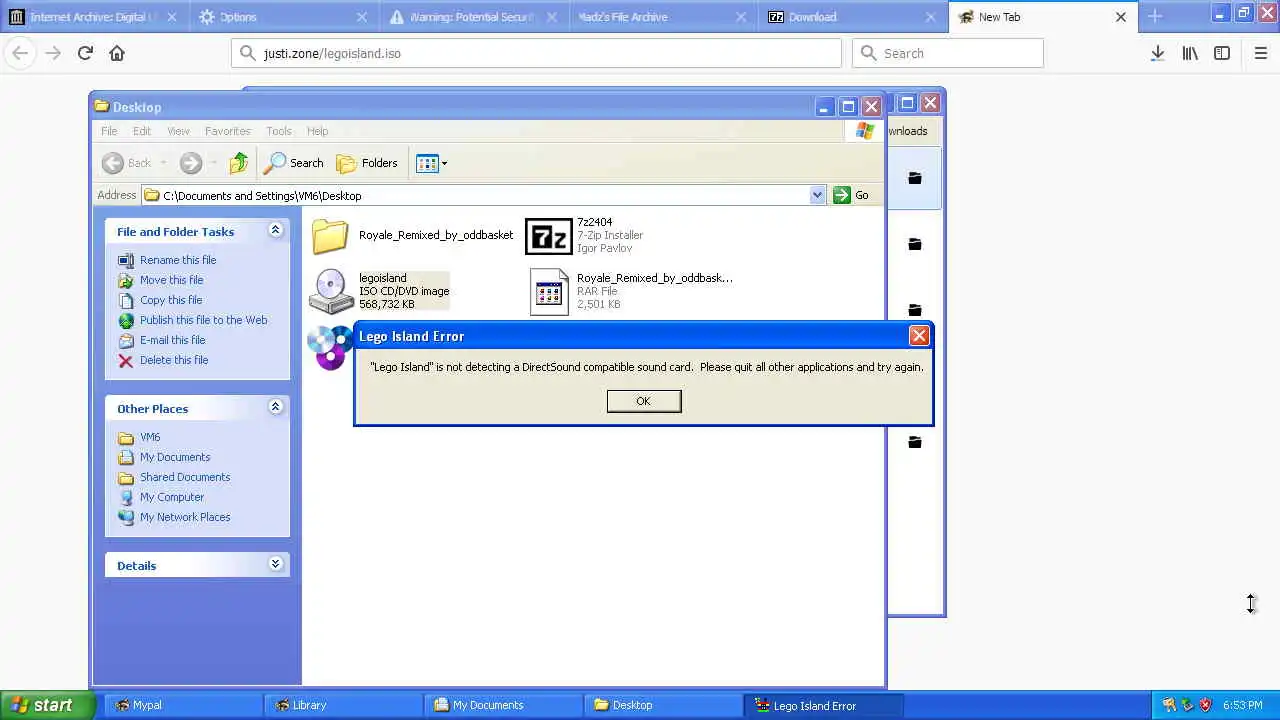Open the browser hamburger menu
This screenshot has height=720, width=1280.
[x=1261, y=53]
